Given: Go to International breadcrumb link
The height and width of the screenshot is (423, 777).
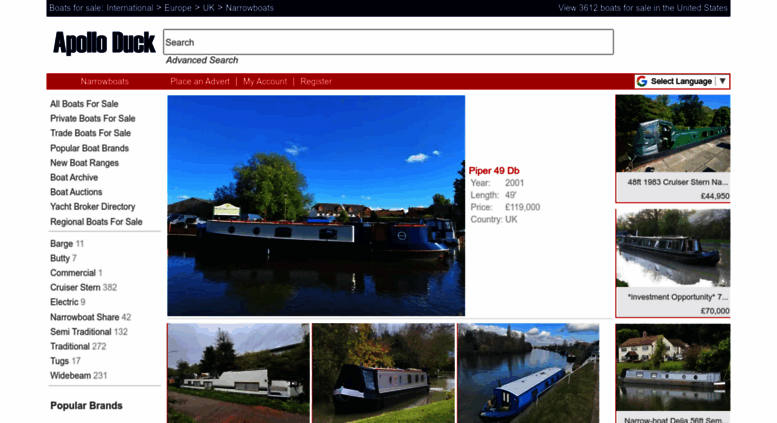Looking at the screenshot, I should tap(129, 8).
